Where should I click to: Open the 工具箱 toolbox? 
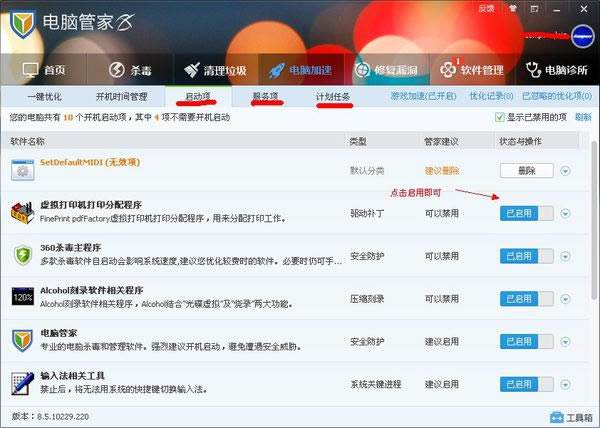[x=571, y=417]
